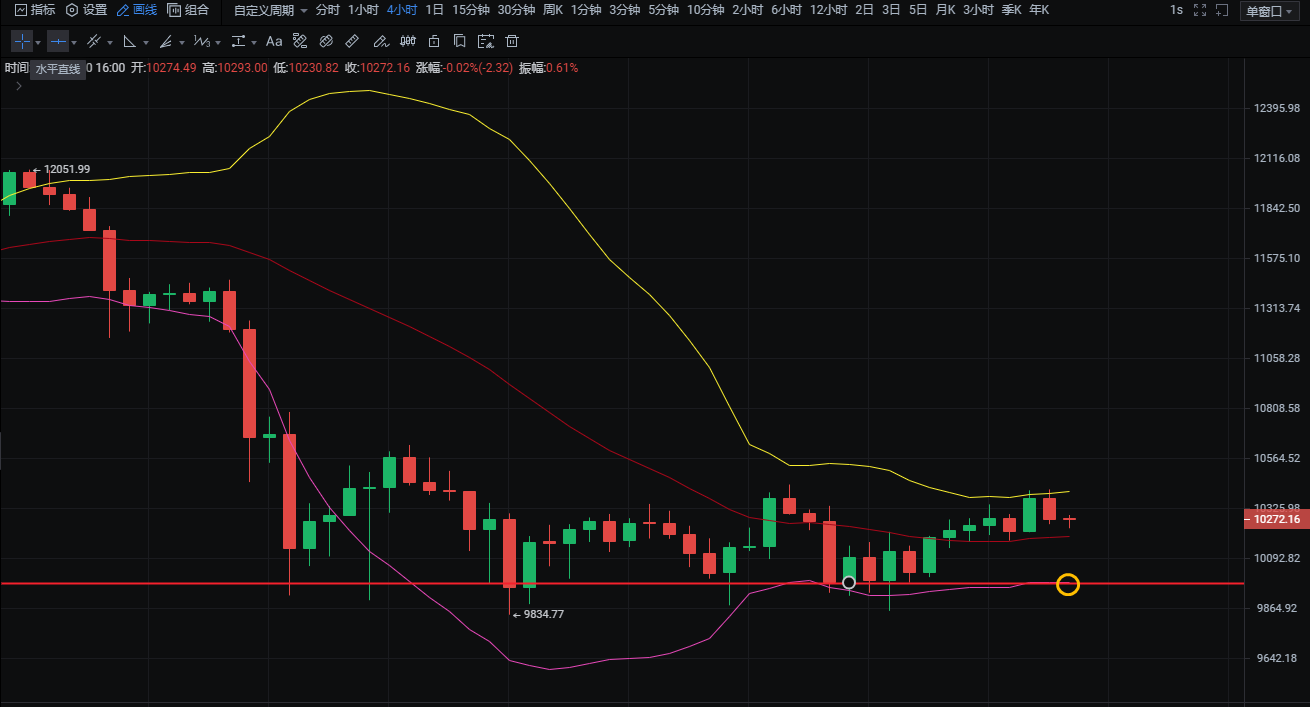Select the ruler measurement tool
Image resolution: width=1310 pixels, height=707 pixels.
(352, 42)
